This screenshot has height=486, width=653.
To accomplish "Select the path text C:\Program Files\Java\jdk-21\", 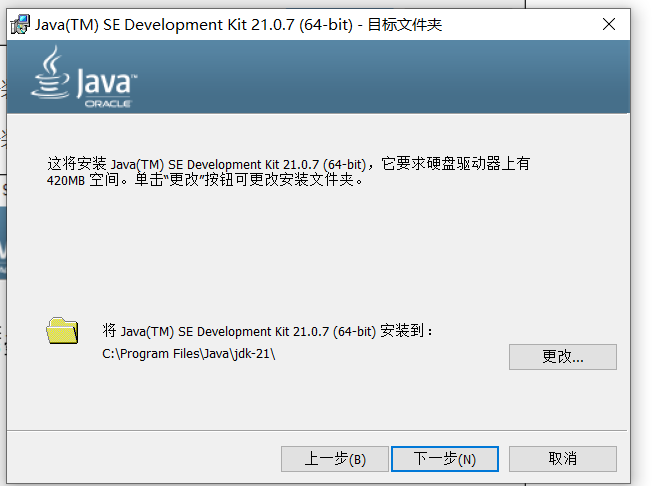I will coord(189,354).
